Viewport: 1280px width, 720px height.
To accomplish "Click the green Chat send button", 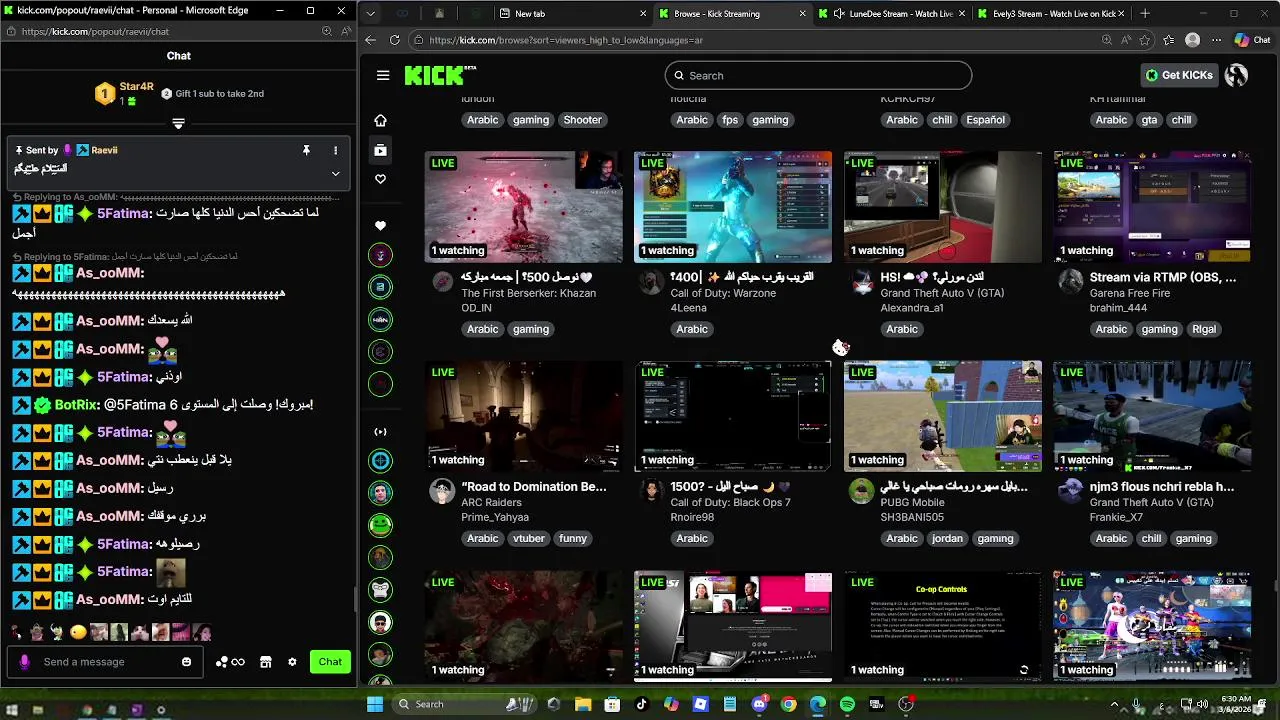I will [330, 662].
